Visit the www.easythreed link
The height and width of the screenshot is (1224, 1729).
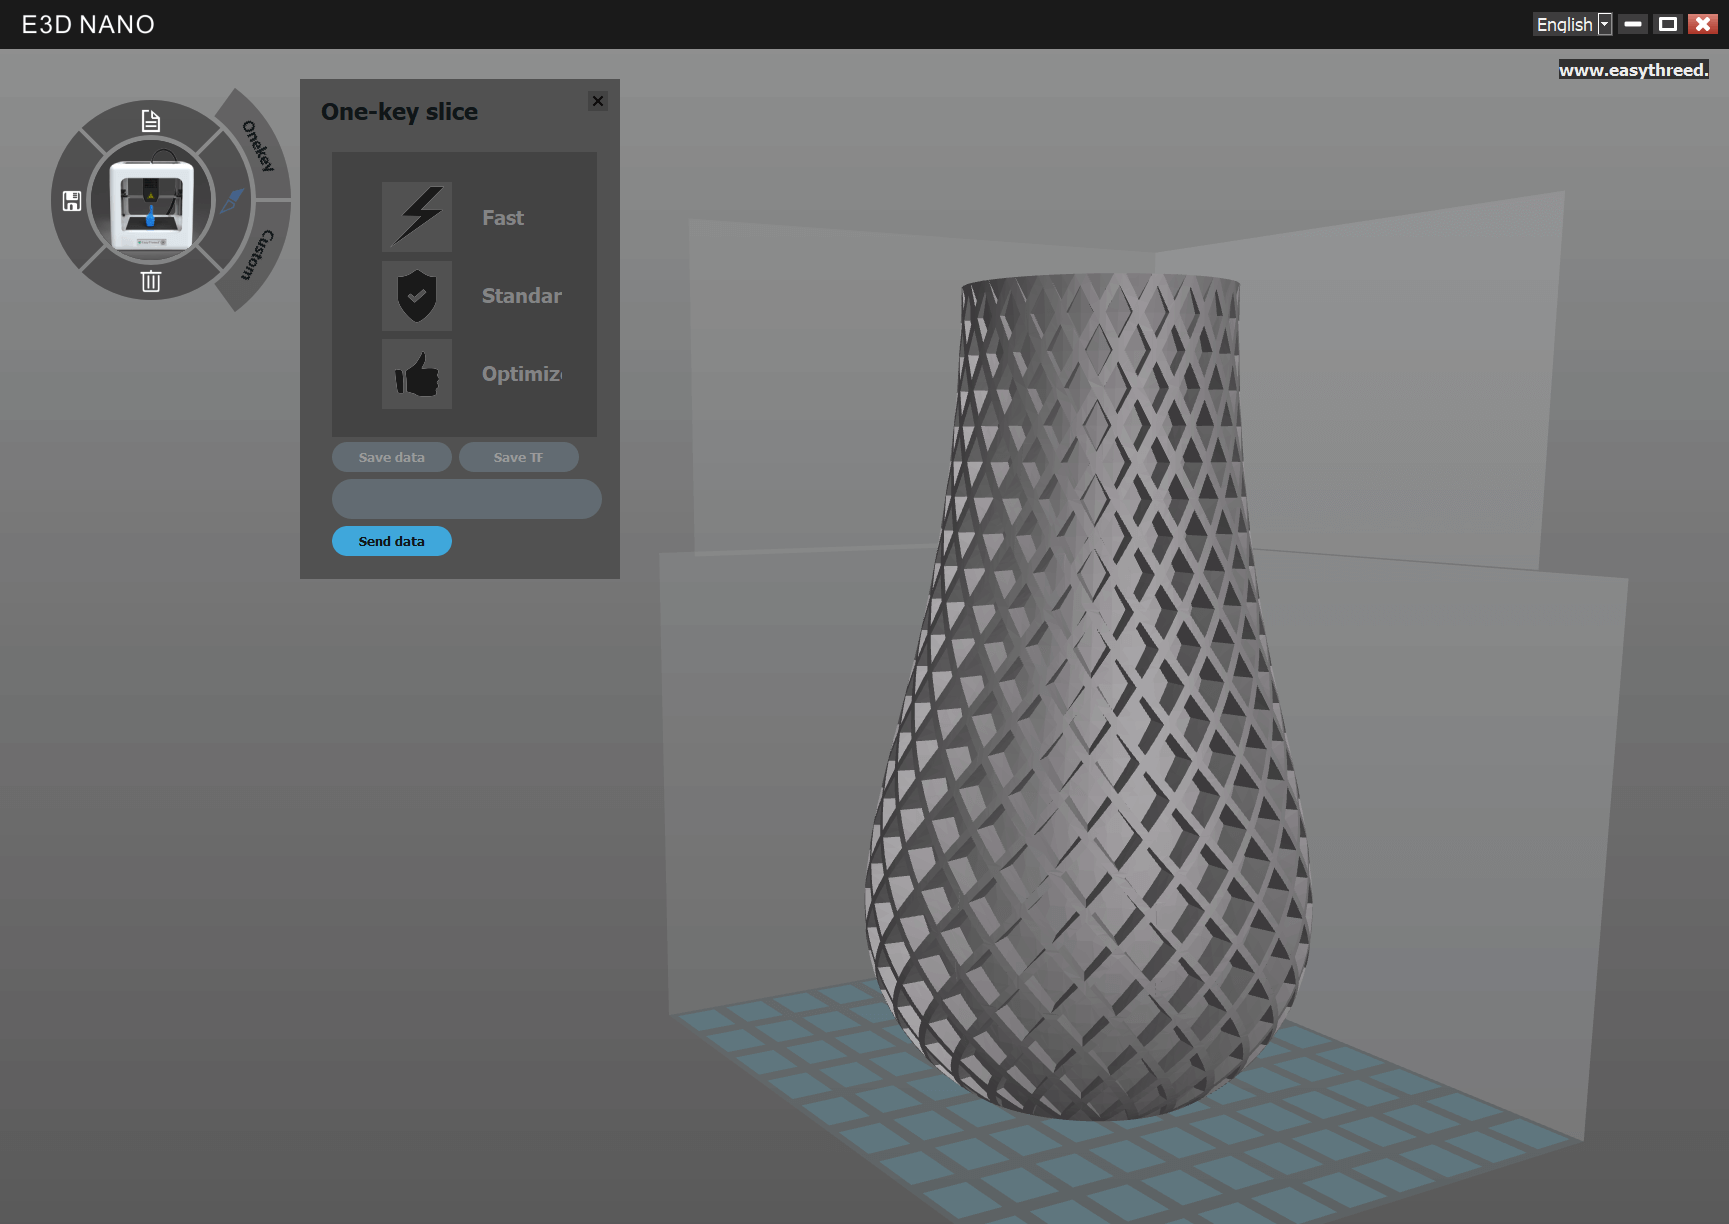point(1634,69)
